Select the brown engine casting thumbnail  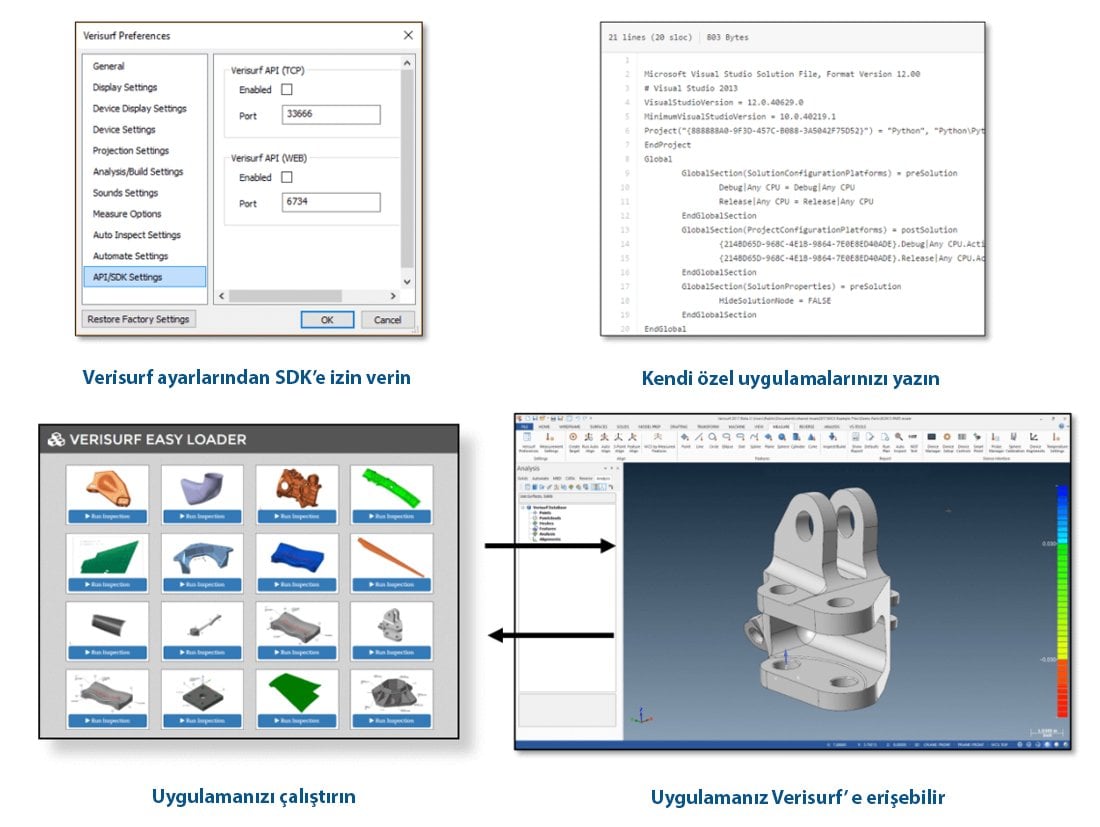point(297,488)
